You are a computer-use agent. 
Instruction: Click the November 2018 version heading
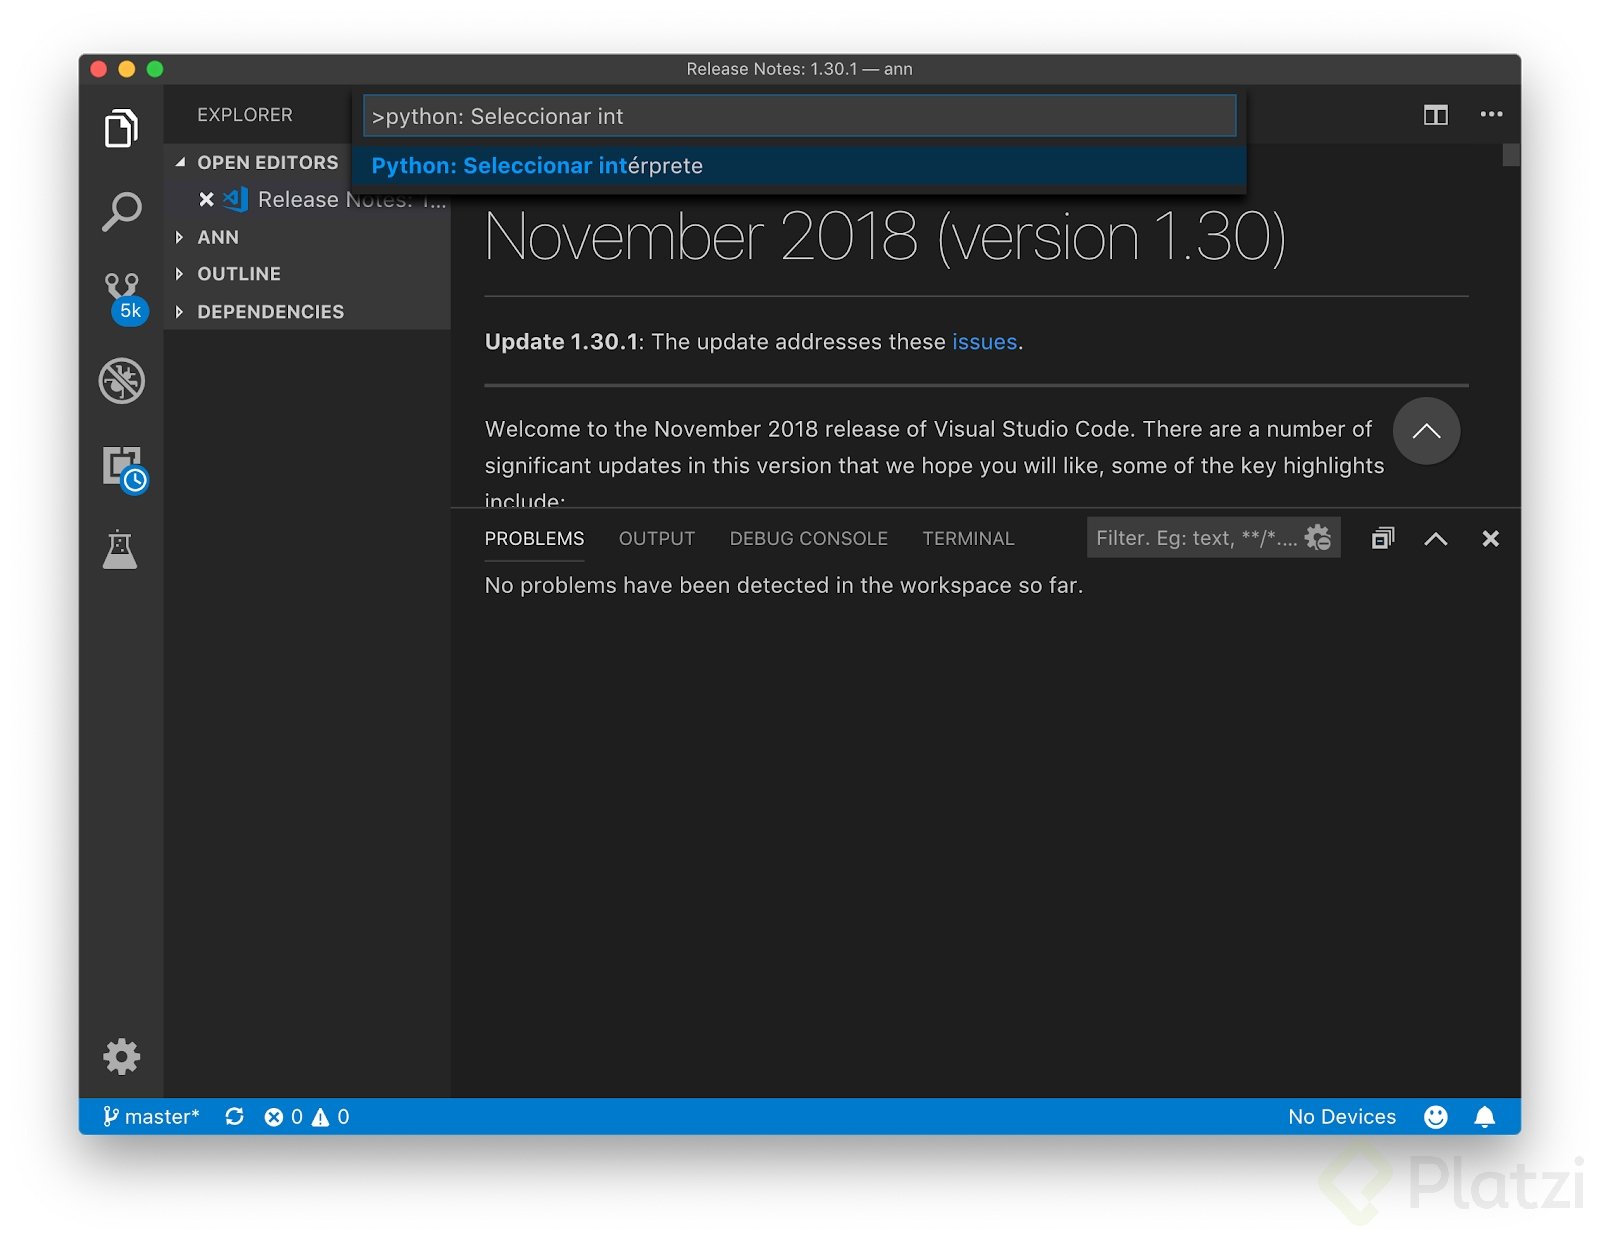click(885, 238)
